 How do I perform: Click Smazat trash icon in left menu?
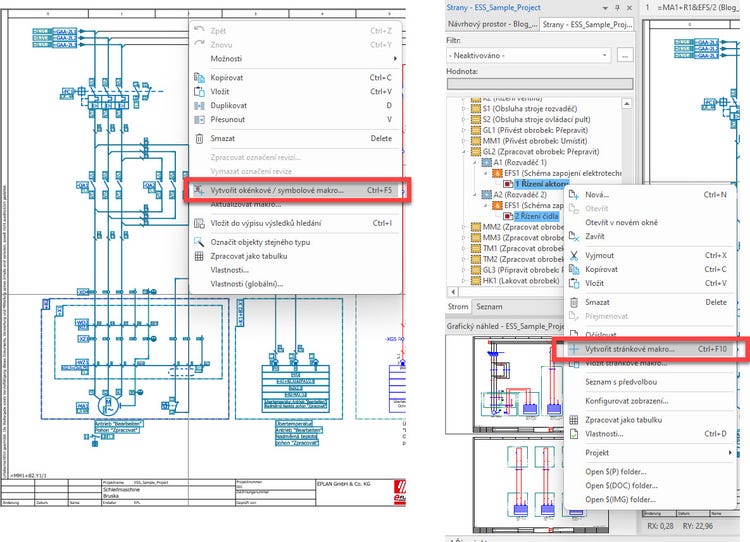(x=200, y=139)
